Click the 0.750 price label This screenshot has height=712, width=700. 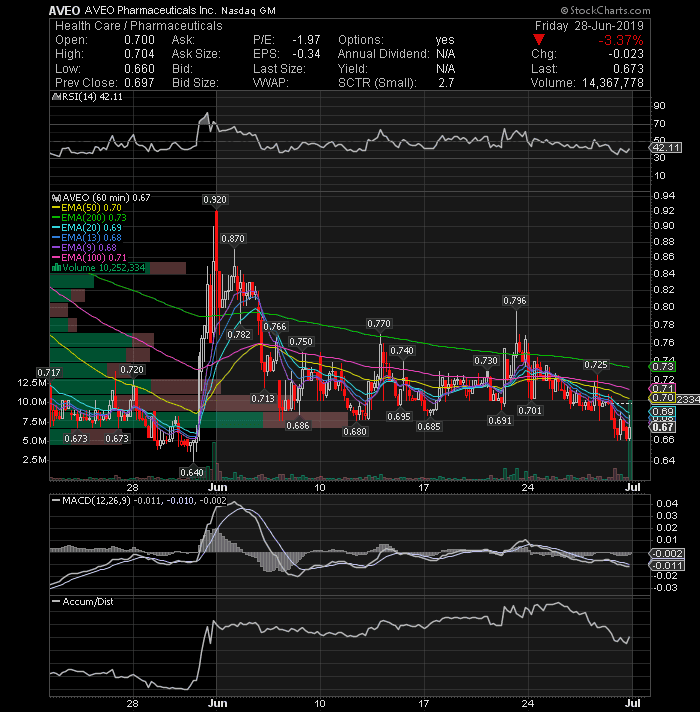[301, 342]
